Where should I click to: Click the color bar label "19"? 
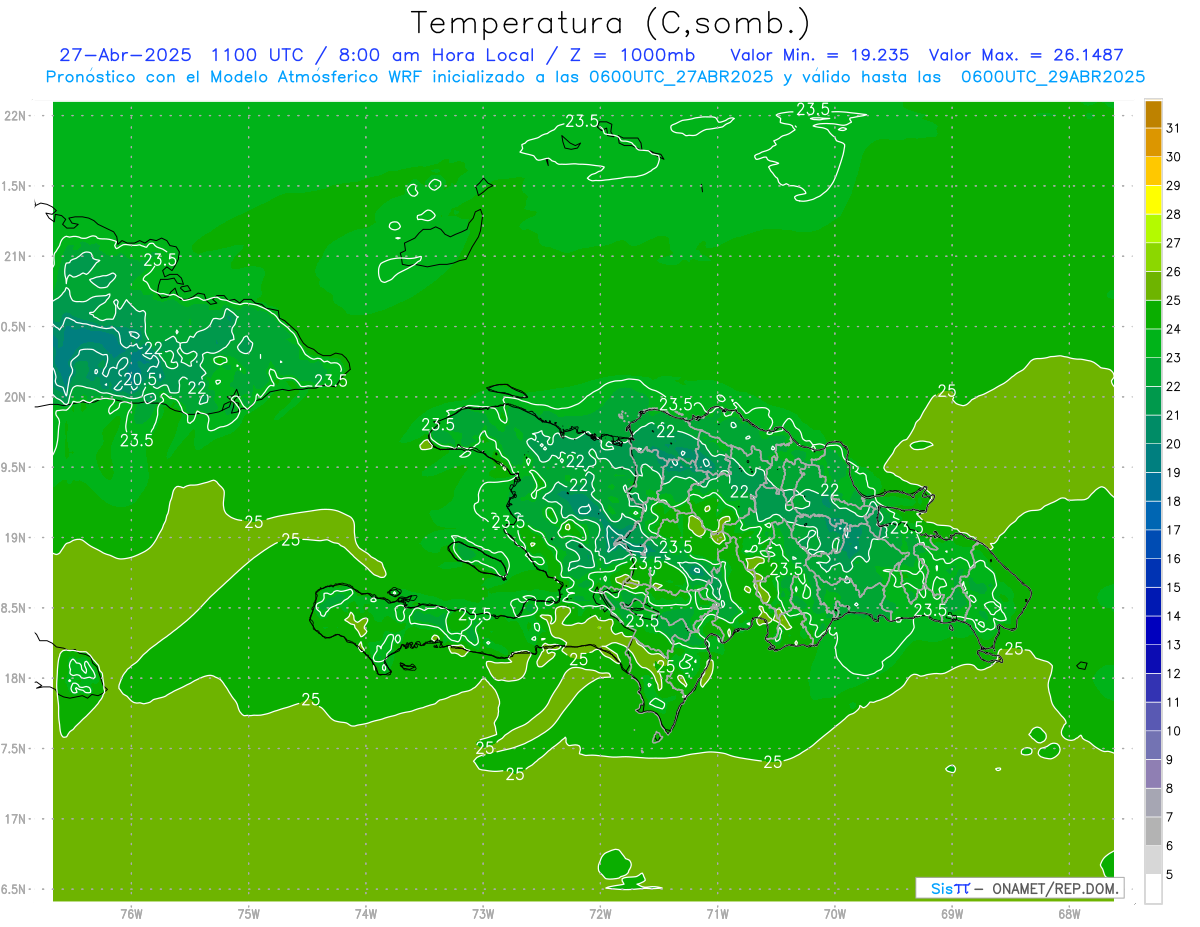[x=1173, y=472]
